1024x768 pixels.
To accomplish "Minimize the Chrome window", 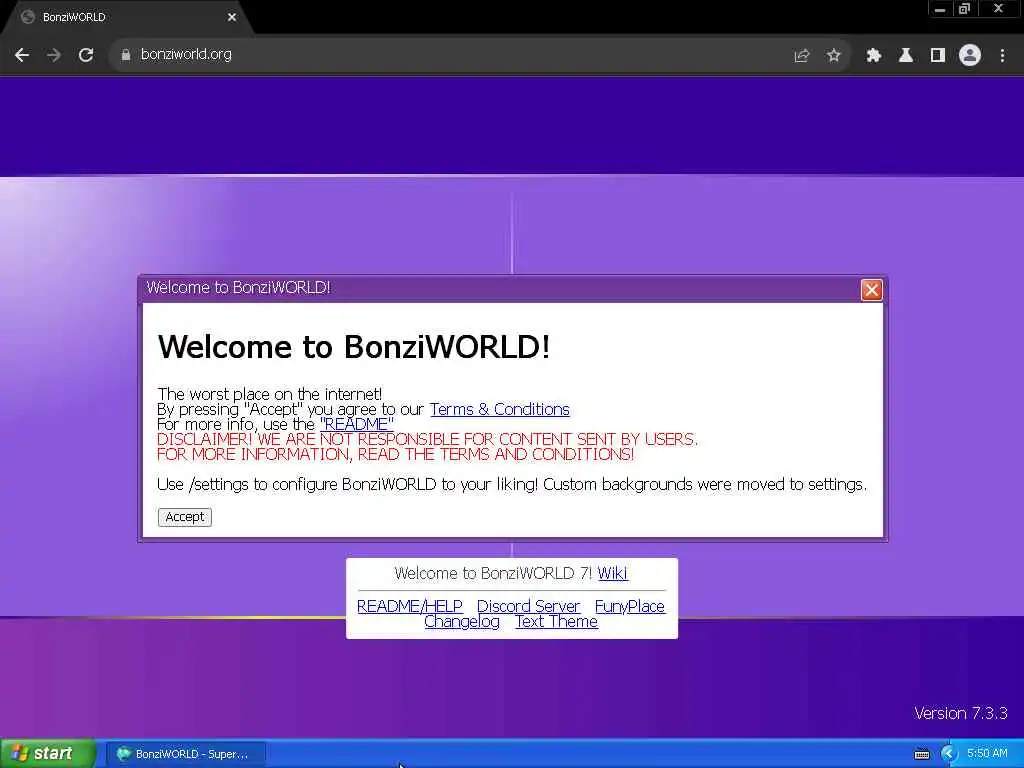I will point(940,9).
